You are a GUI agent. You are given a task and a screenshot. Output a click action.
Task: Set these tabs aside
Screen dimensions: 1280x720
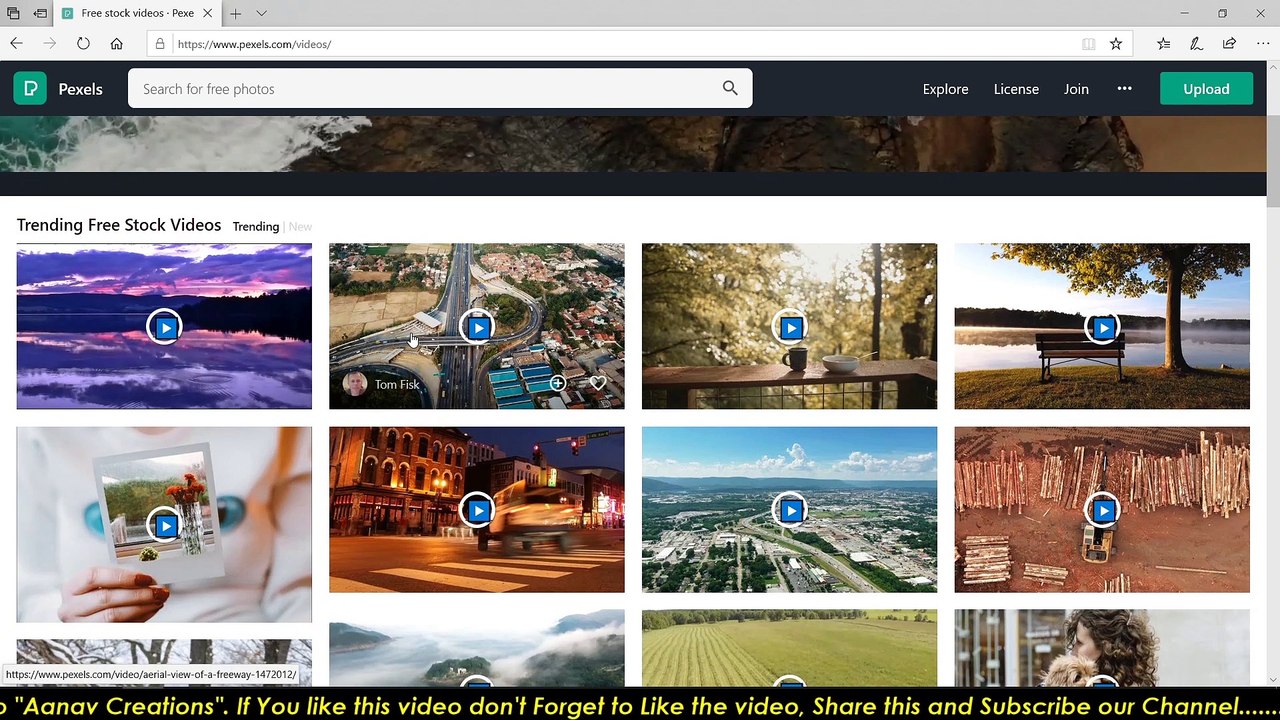pyautogui.click(x=40, y=13)
